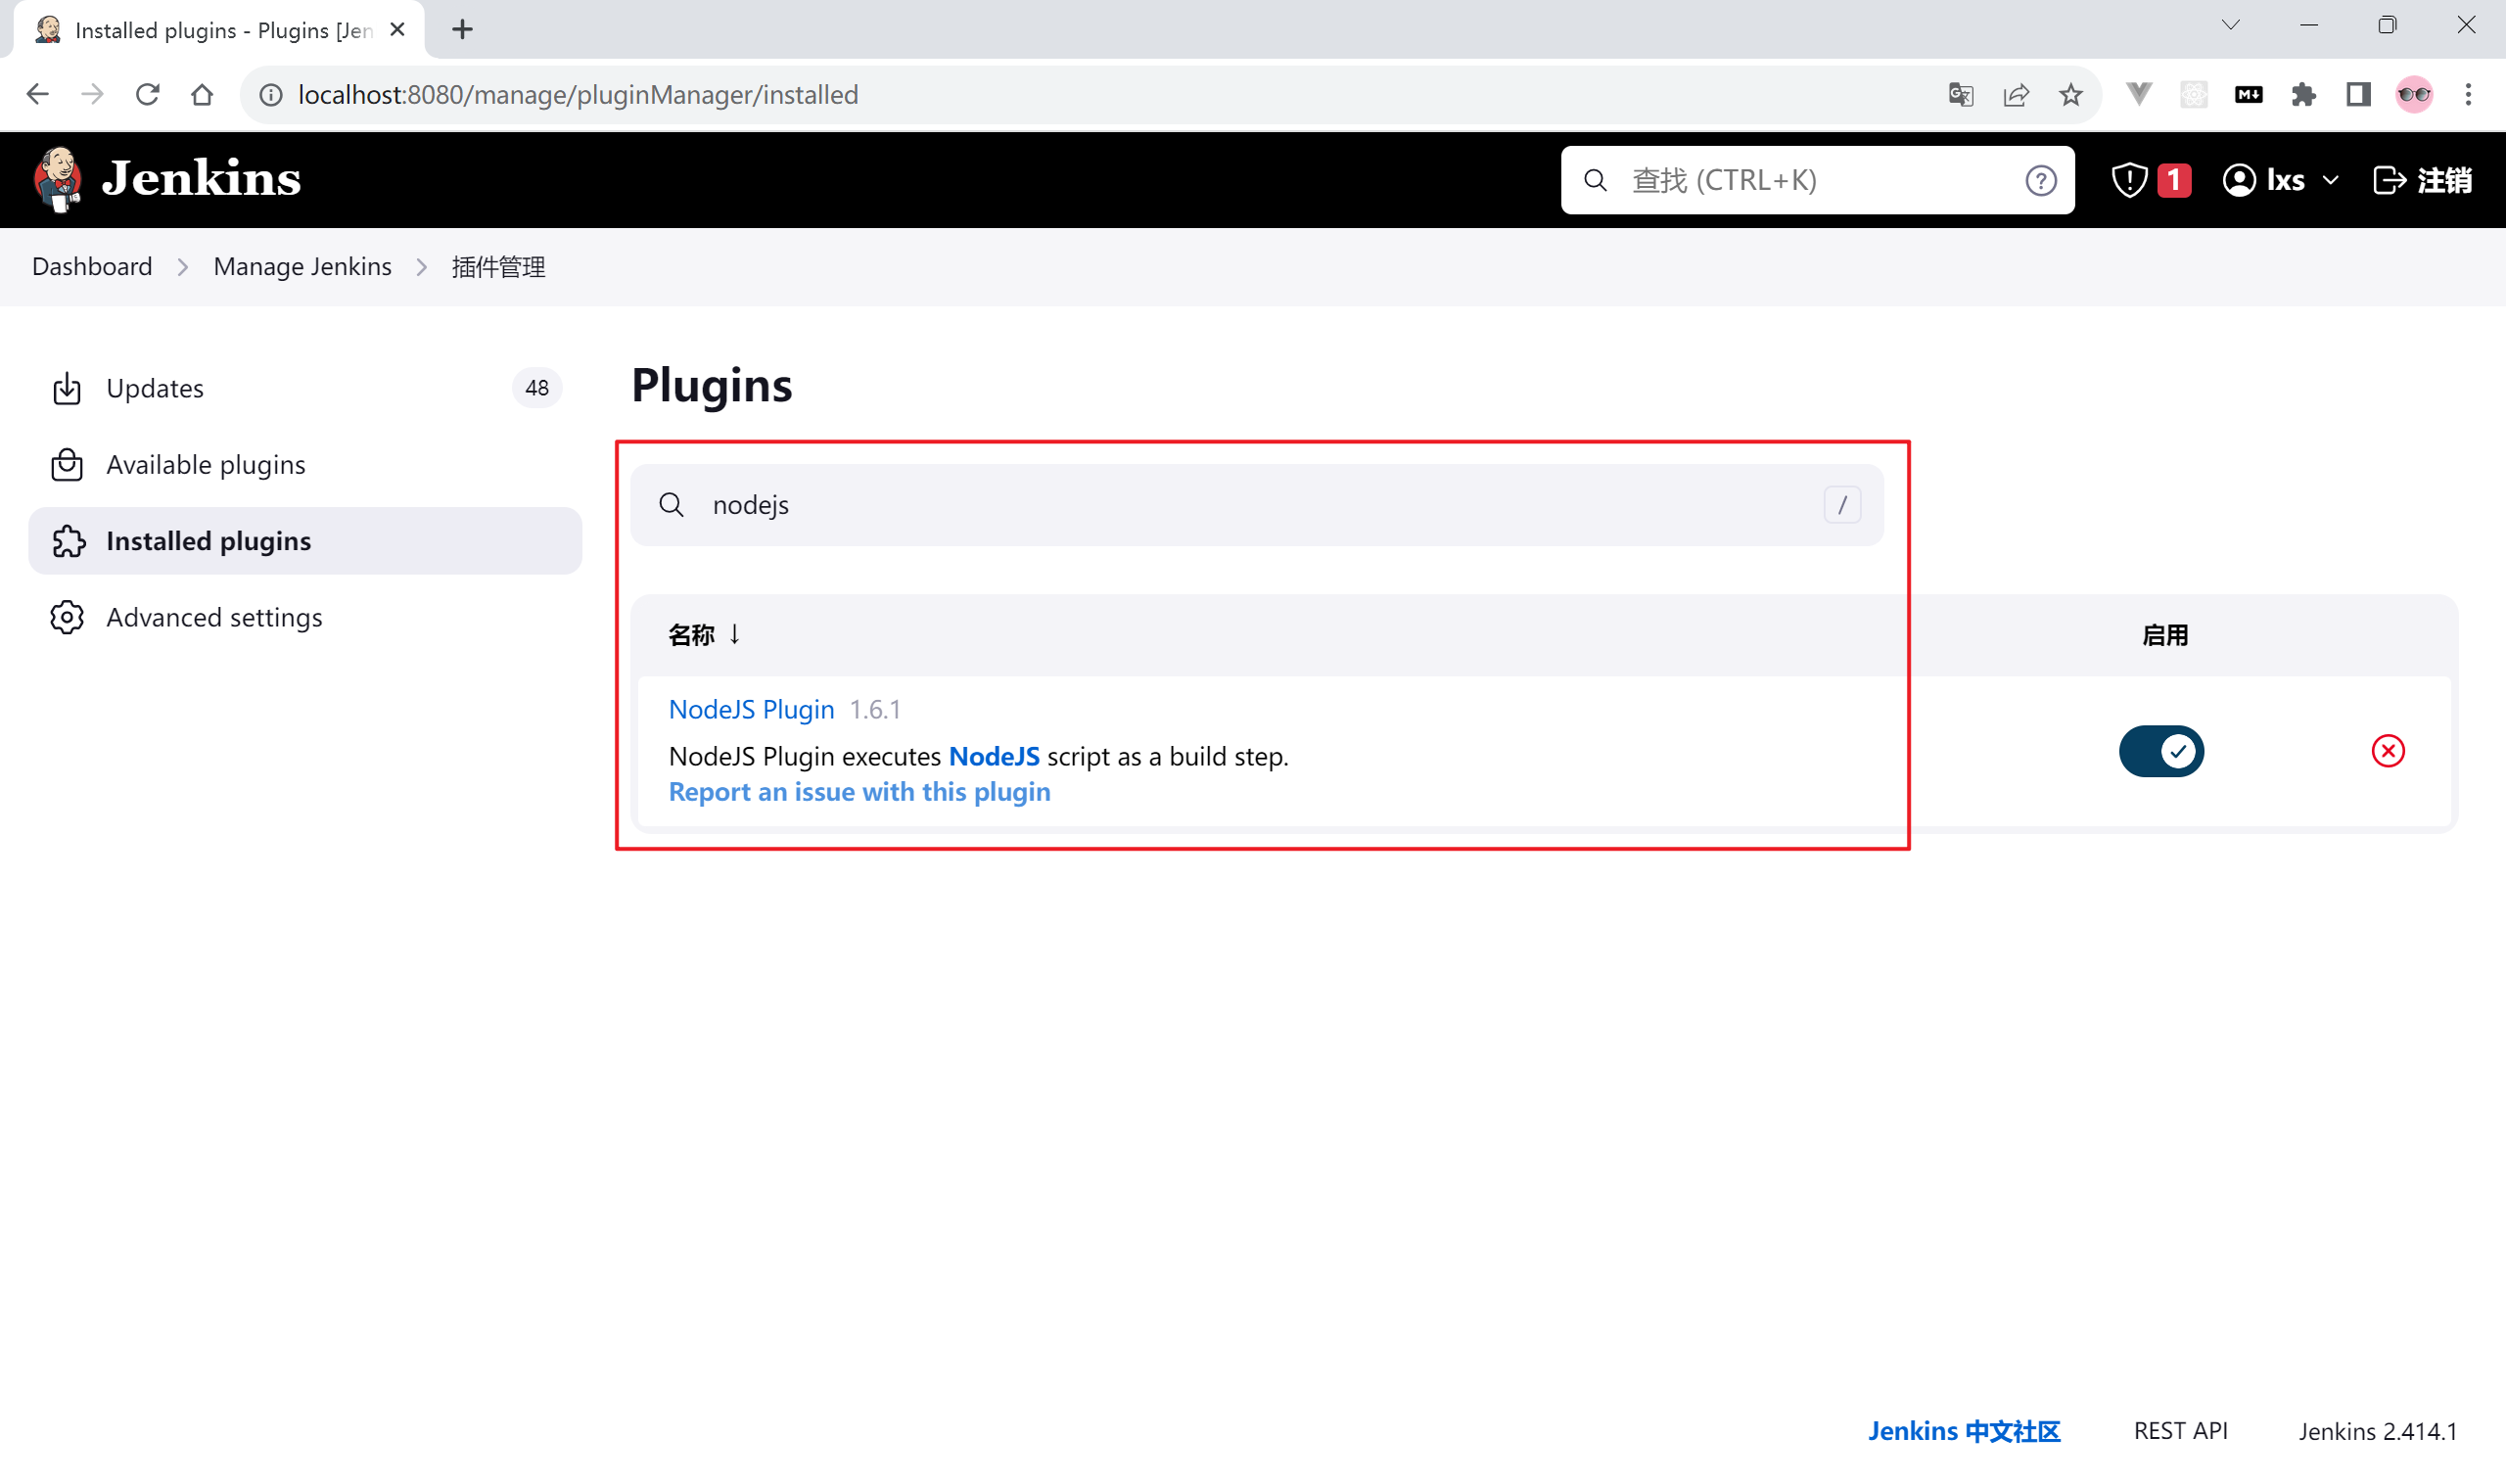This screenshot has width=2506, height=1484.
Task: Open Advanced settings in sidebar
Action: coord(214,617)
